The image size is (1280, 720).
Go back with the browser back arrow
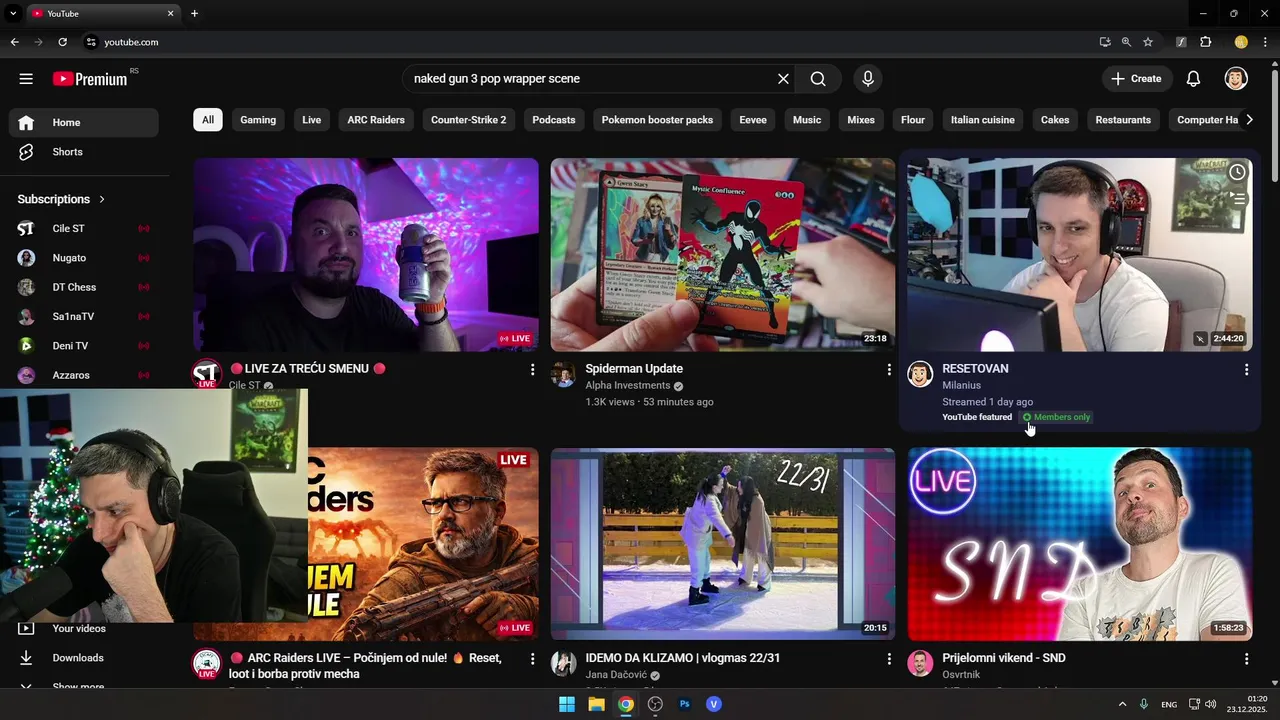pyautogui.click(x=14, y=42)
